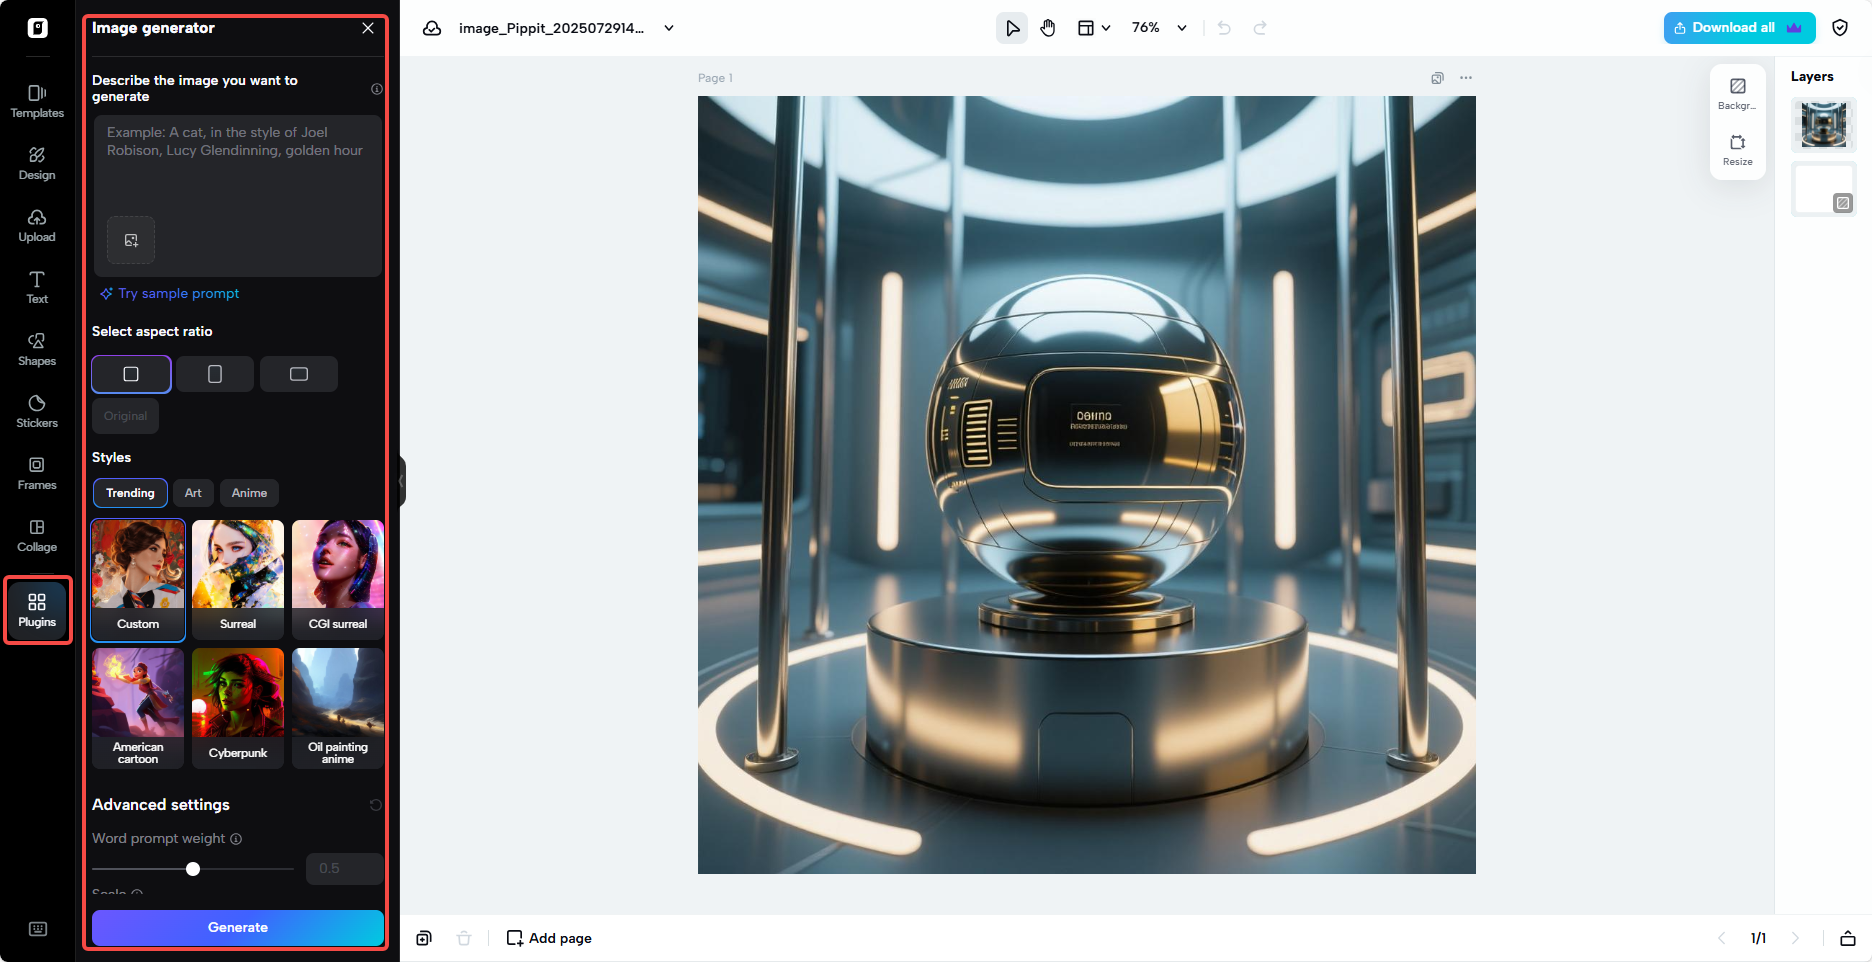Select the pointer select tool
Screen dimensions: 1872x962
tap(1012, 28)
